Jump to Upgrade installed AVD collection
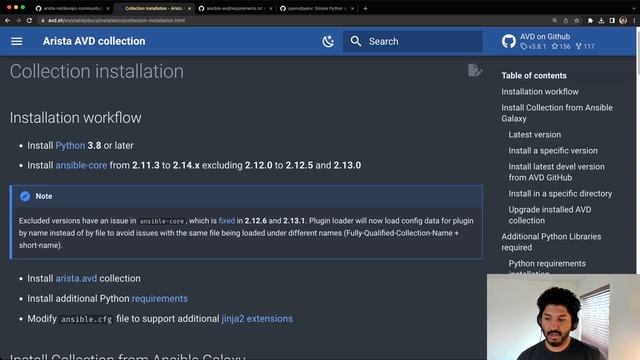The height and width of the screenshot is (360, 640). 549,215
